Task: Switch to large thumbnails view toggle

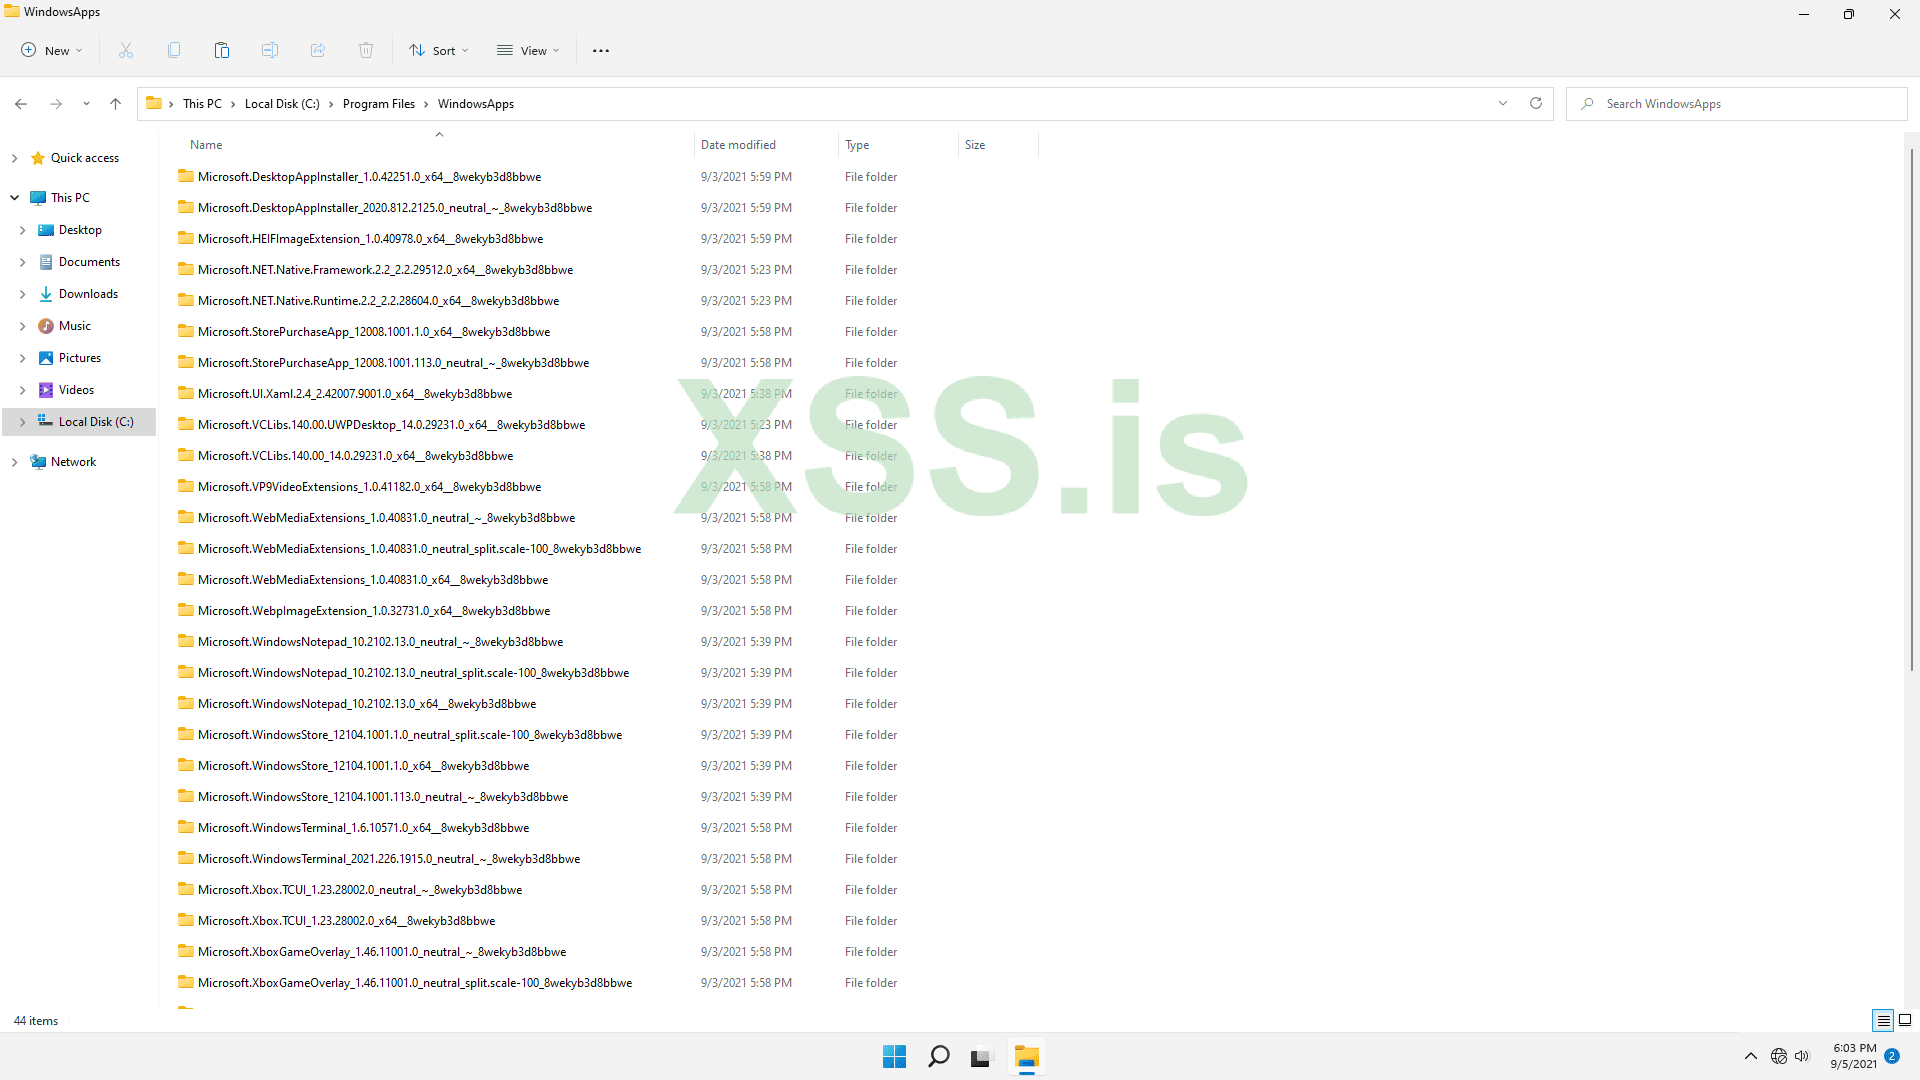Action: (1905, 1020)
